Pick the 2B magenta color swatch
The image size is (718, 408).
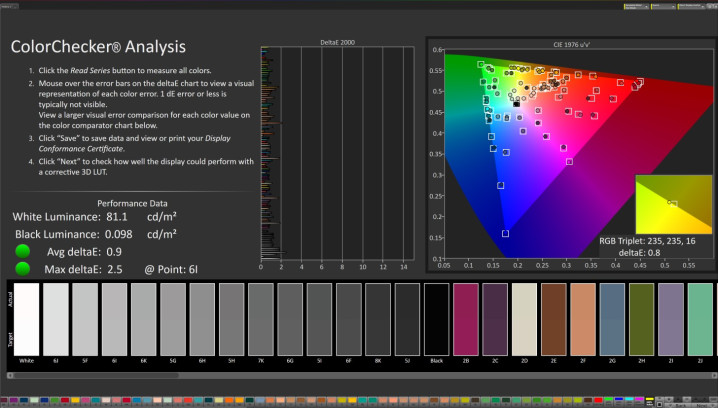tap(466, 319)
